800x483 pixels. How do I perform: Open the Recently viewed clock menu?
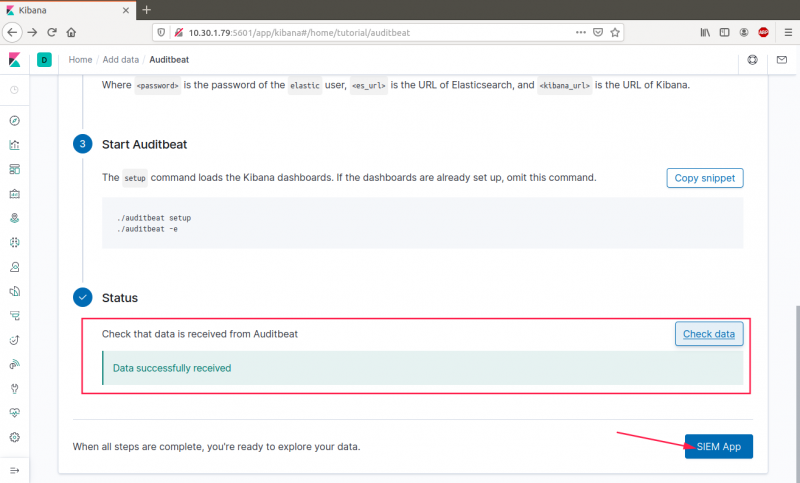coord(14,90)
